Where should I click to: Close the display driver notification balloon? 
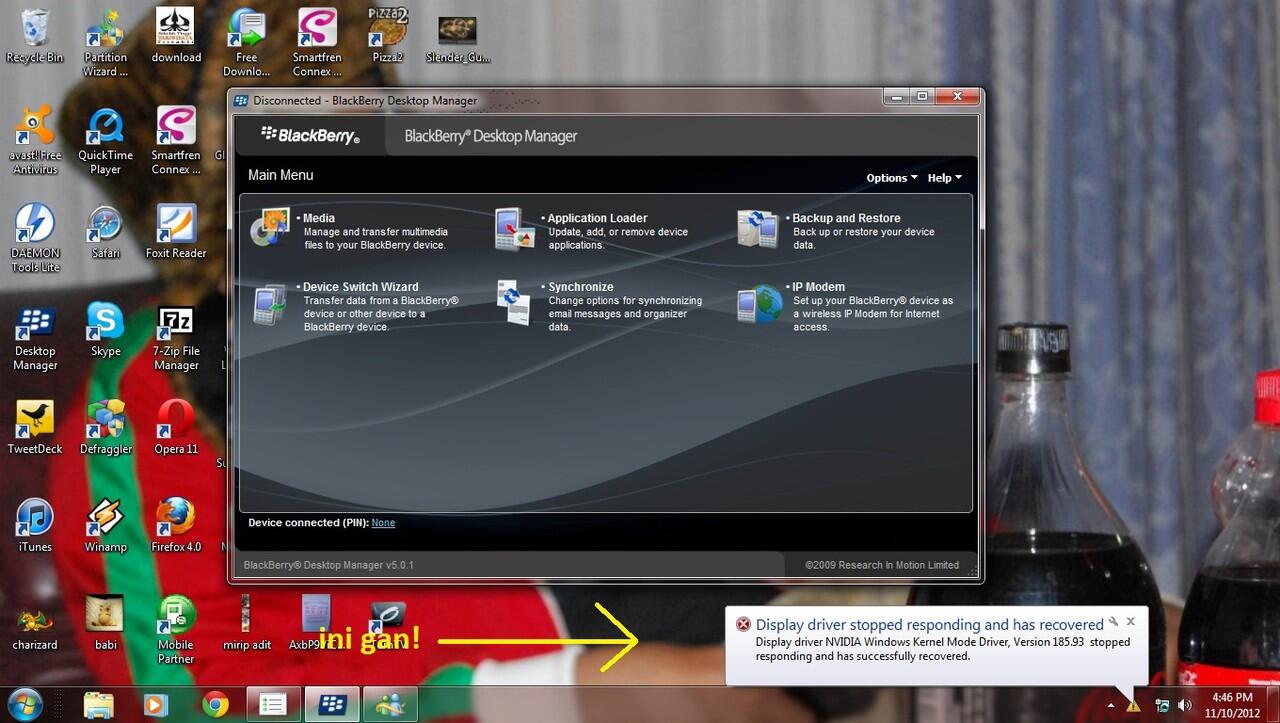pos(1131,622)
